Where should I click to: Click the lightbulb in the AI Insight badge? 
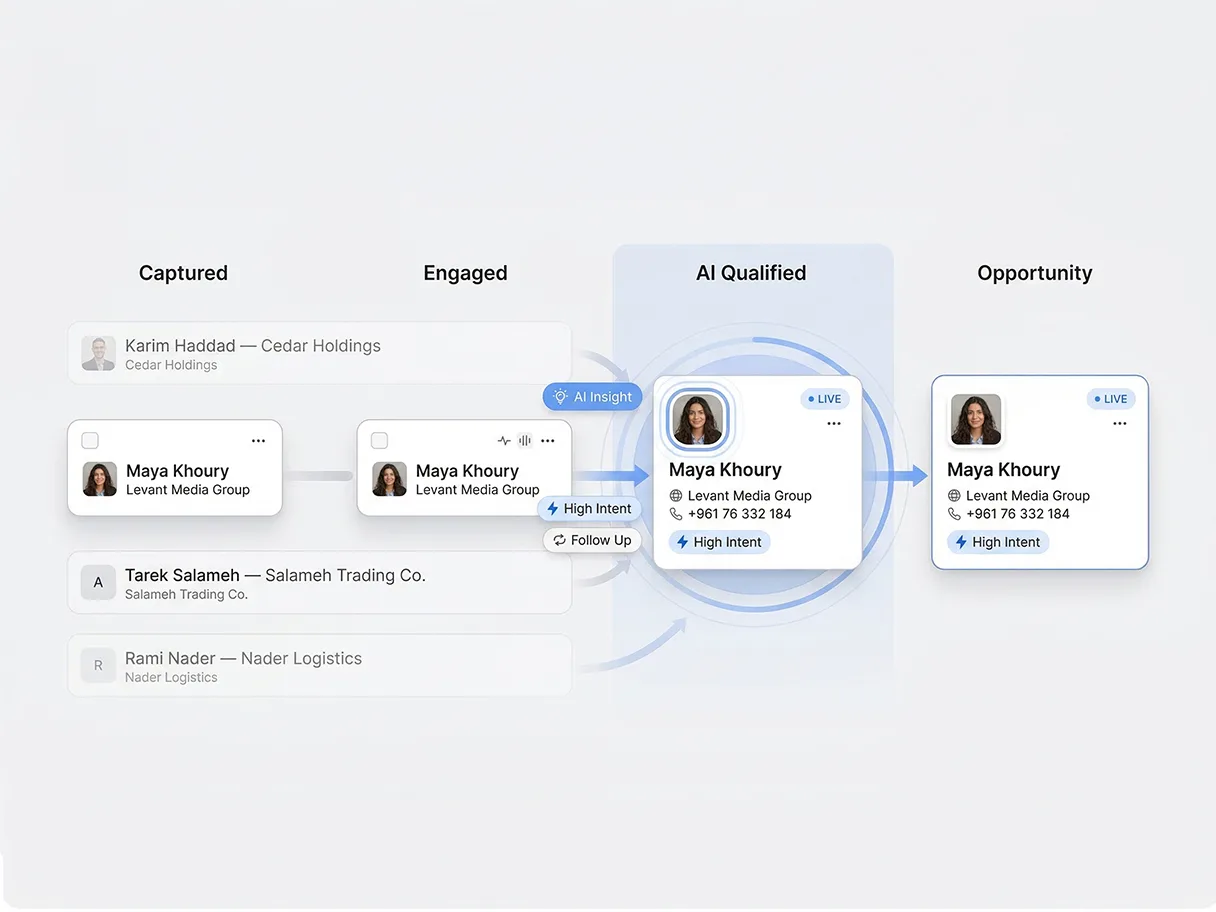562,396
